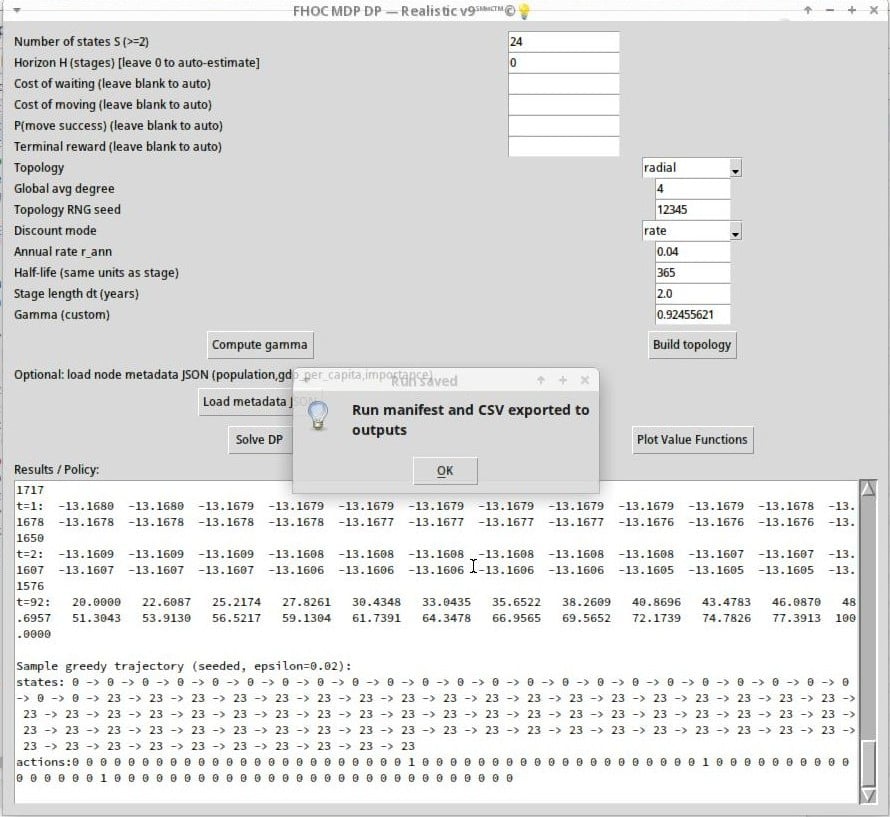Maximize the main FHOC MDP DP window
The height and width of the screenshot is (817, 890).
(x=852, y=10)
